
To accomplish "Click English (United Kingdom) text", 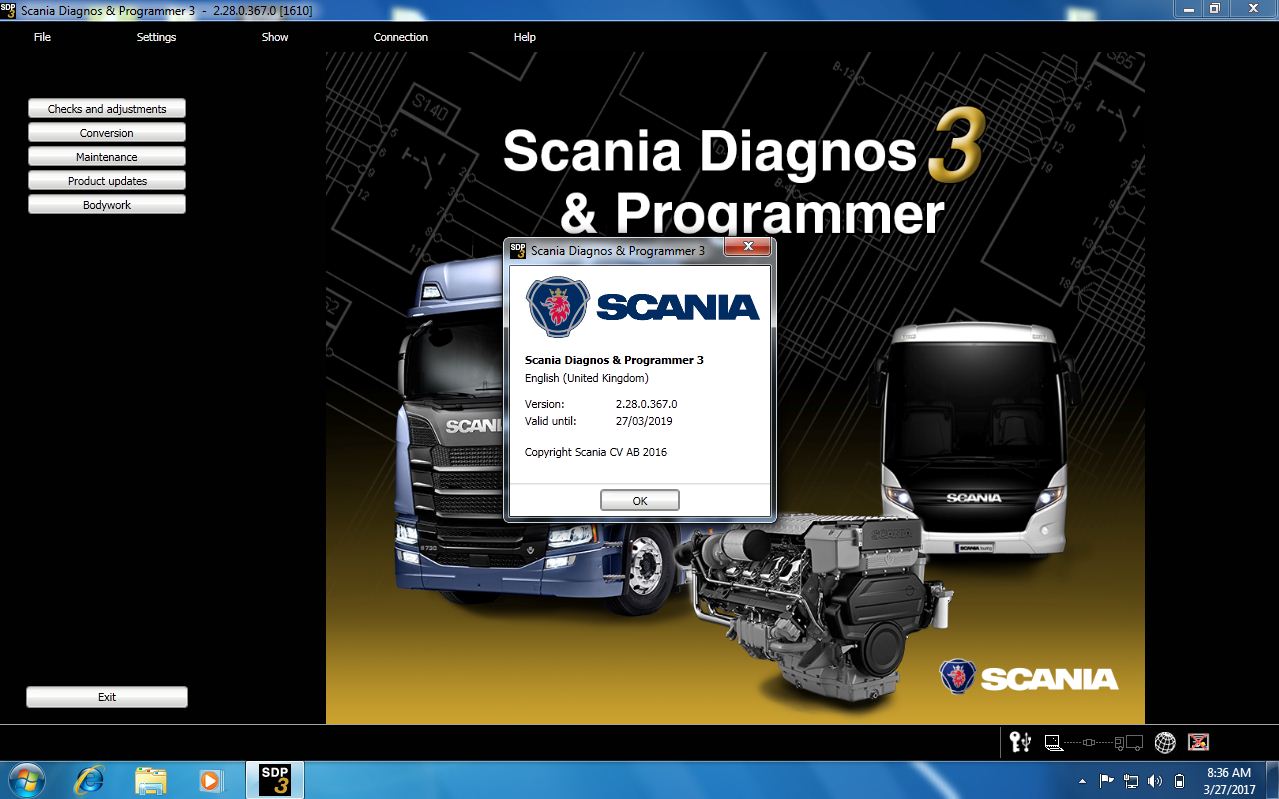I will 587,378.
